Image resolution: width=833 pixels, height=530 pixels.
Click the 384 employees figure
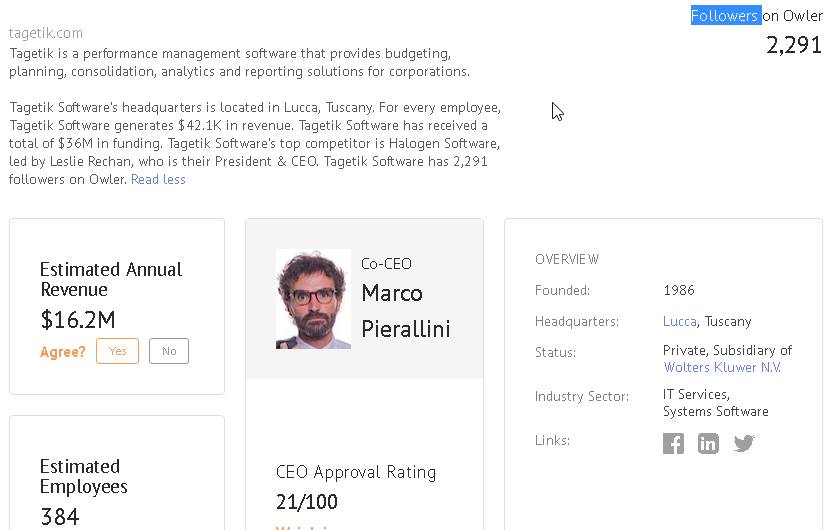point(60,516)
